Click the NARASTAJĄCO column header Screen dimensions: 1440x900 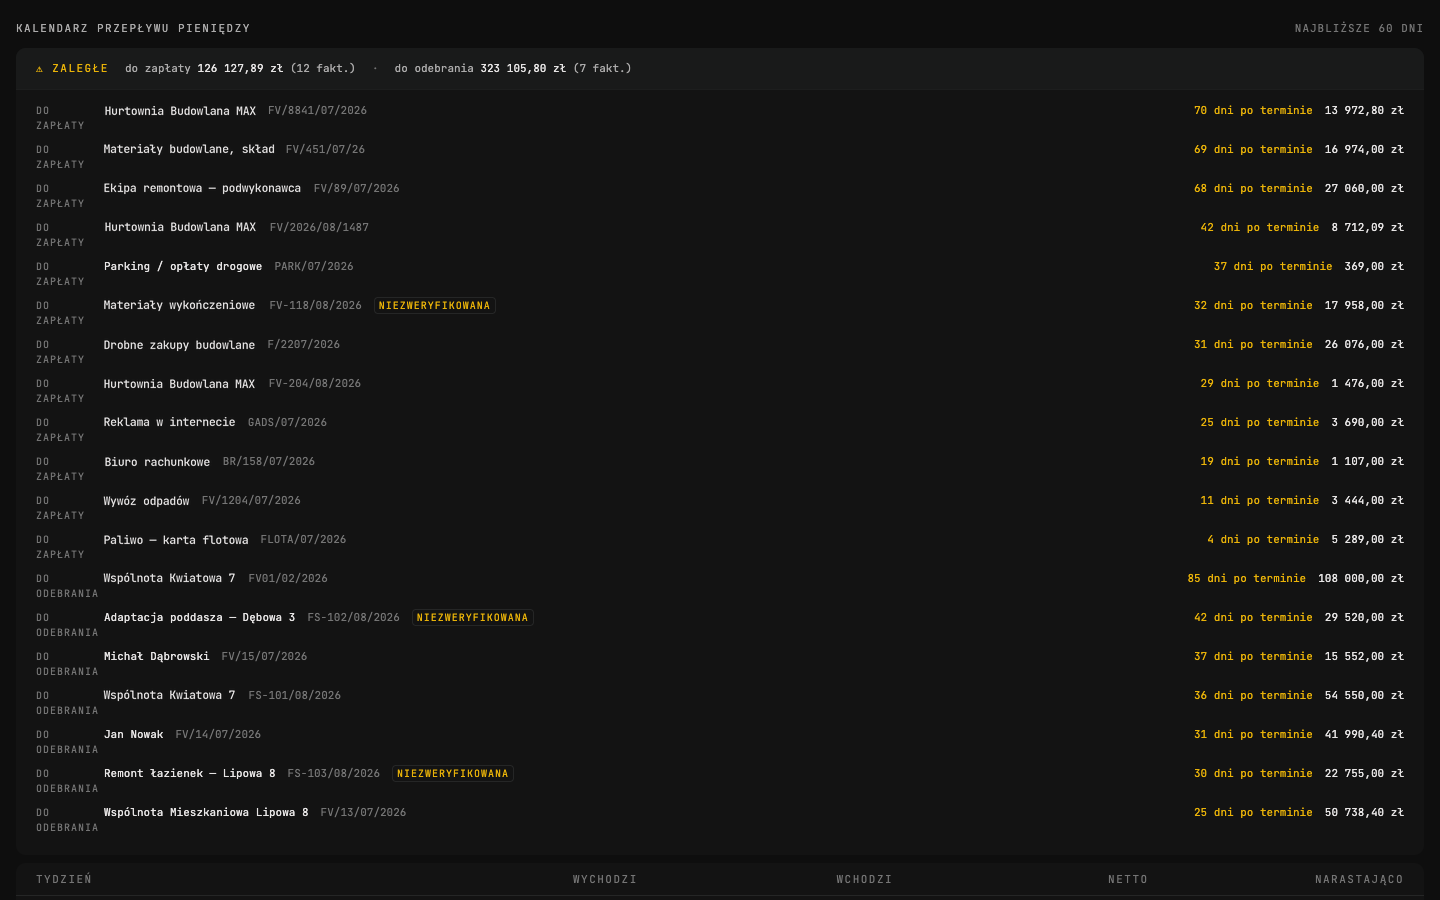[x=1359, y=880]
